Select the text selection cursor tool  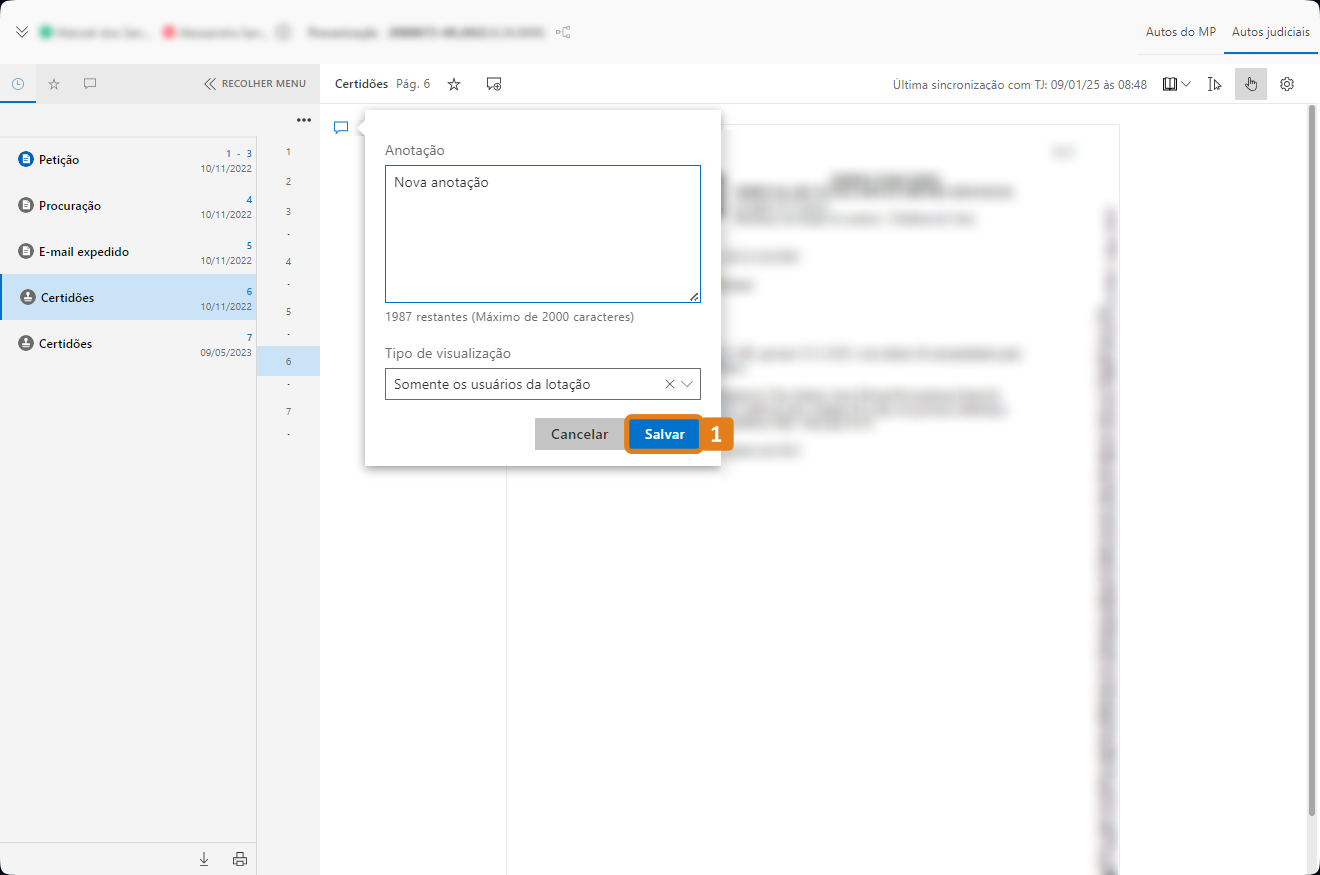click(x=1215, y=84)
